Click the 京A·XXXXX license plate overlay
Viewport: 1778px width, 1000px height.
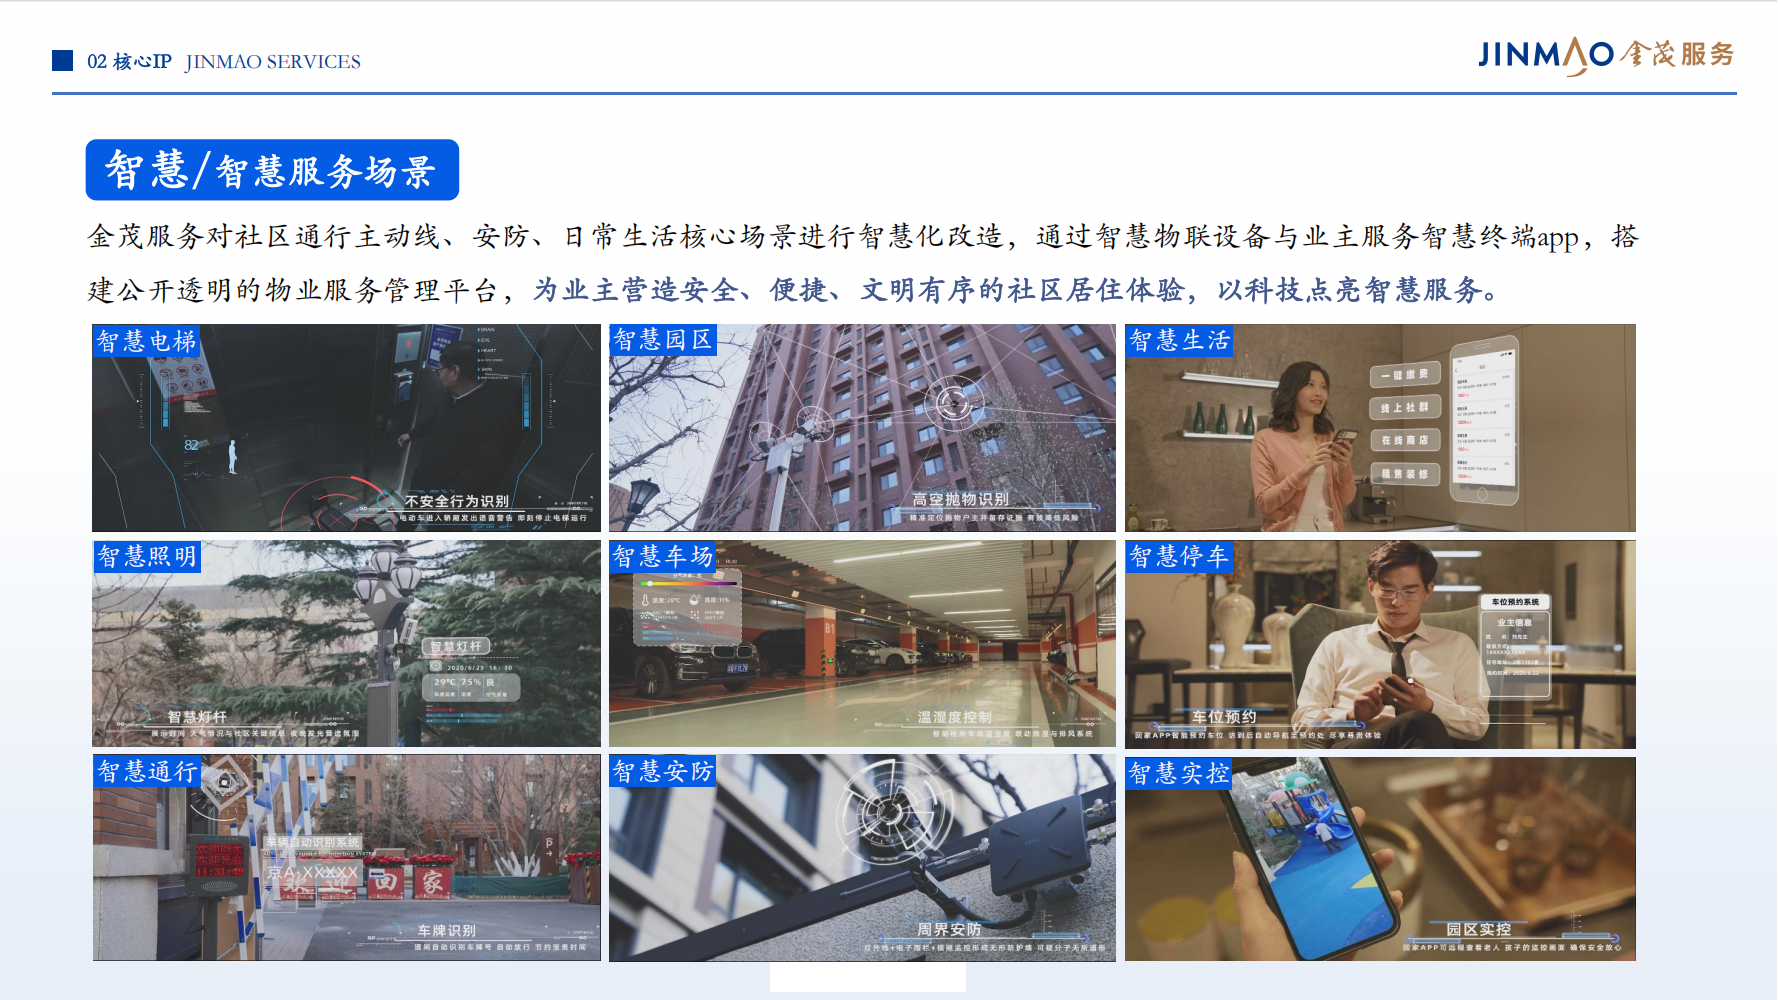[x=312, y=873]
